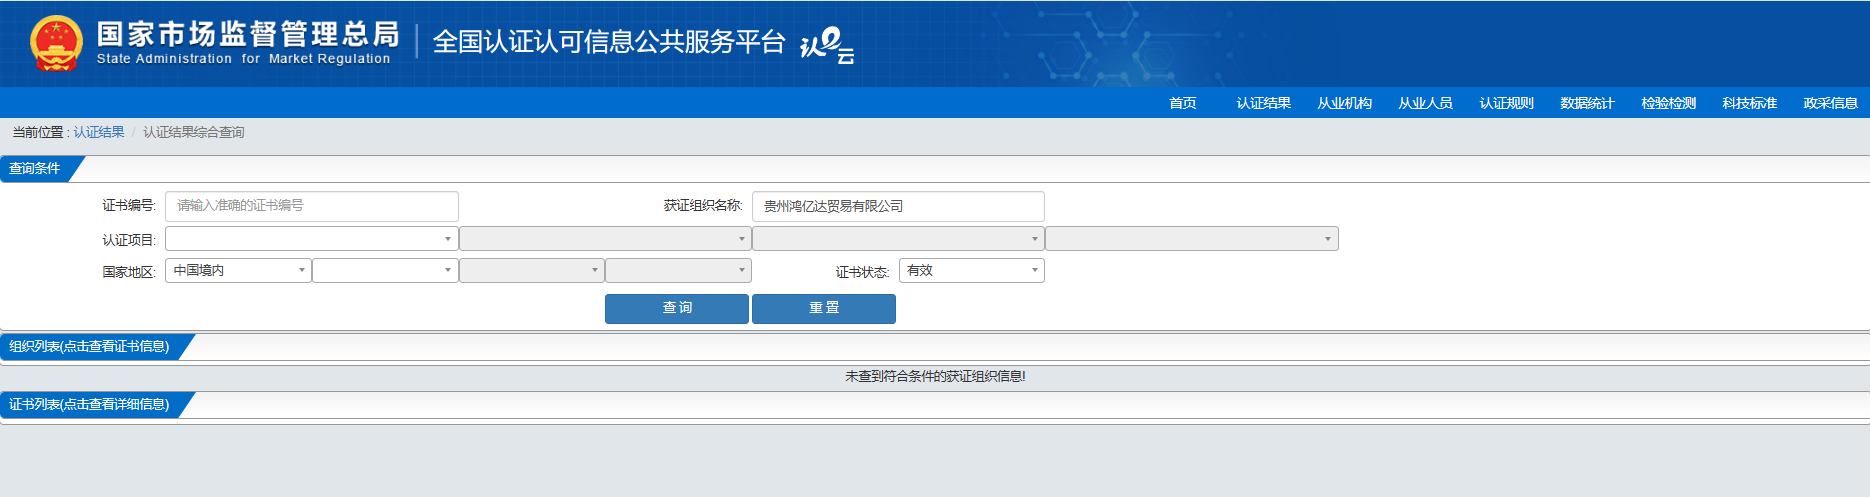Click the 查询条件 section header
This screenshot has width=1870, height=497.
pos(35,169)
